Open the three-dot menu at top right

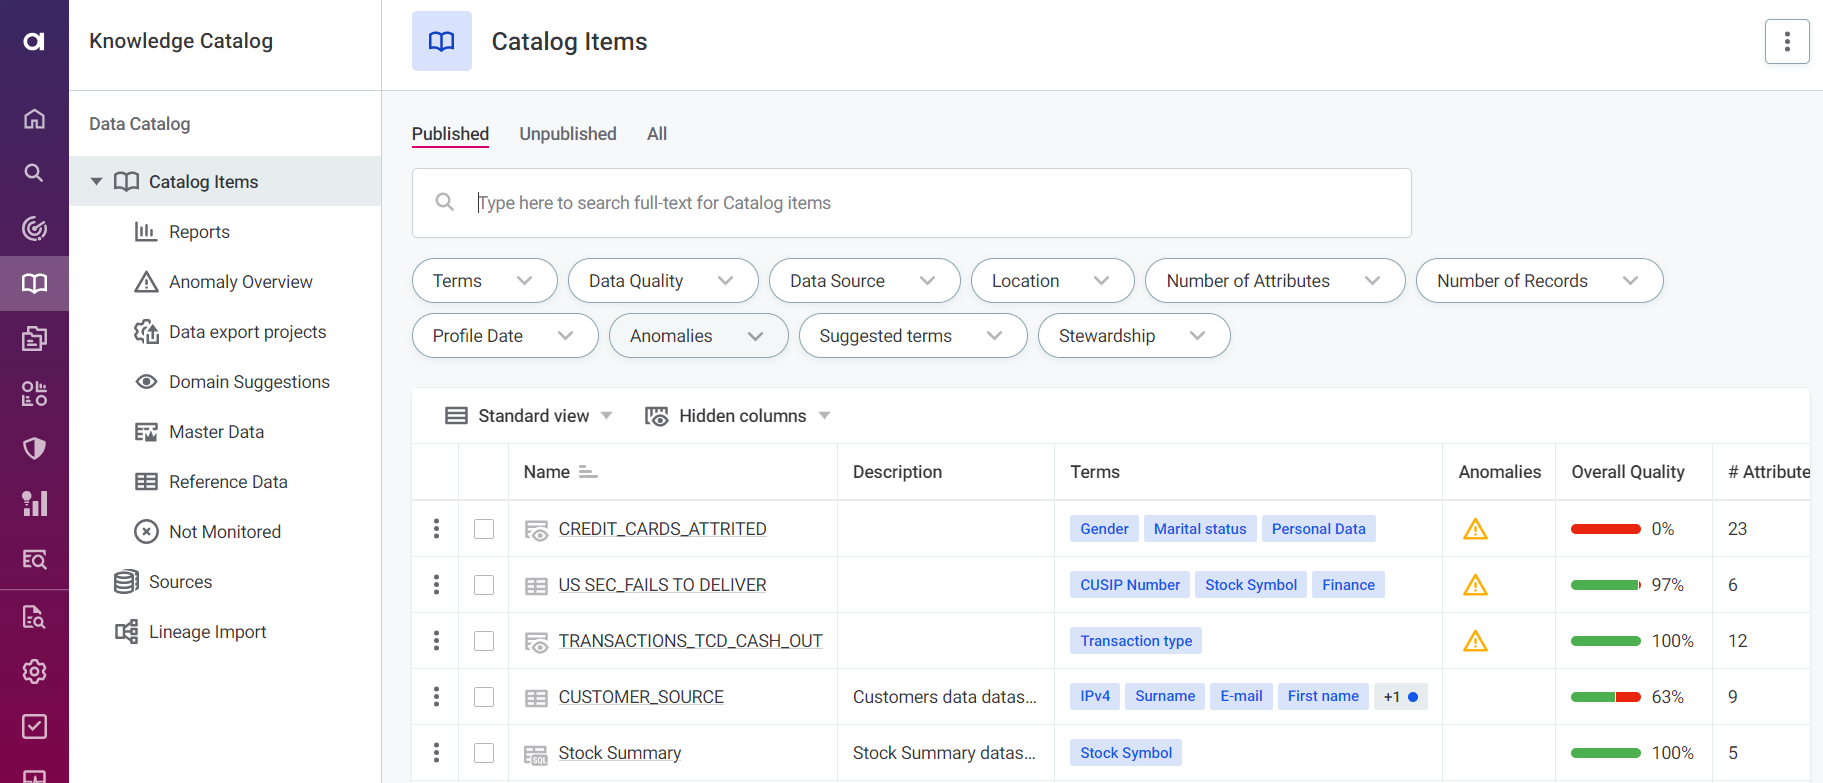[1787, 42]
